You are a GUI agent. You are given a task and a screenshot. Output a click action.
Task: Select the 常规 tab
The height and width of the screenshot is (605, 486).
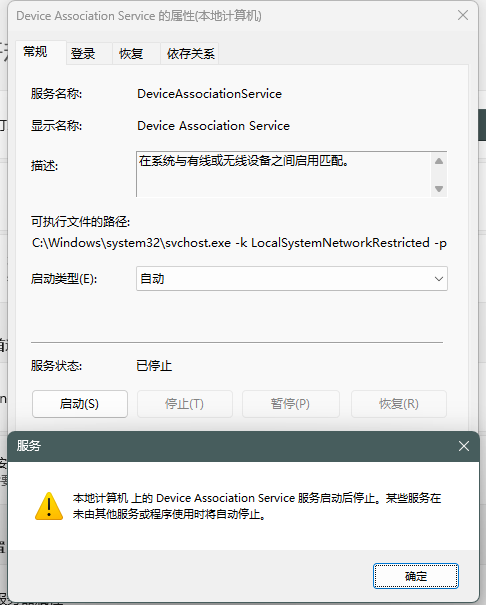click(35, 52)
